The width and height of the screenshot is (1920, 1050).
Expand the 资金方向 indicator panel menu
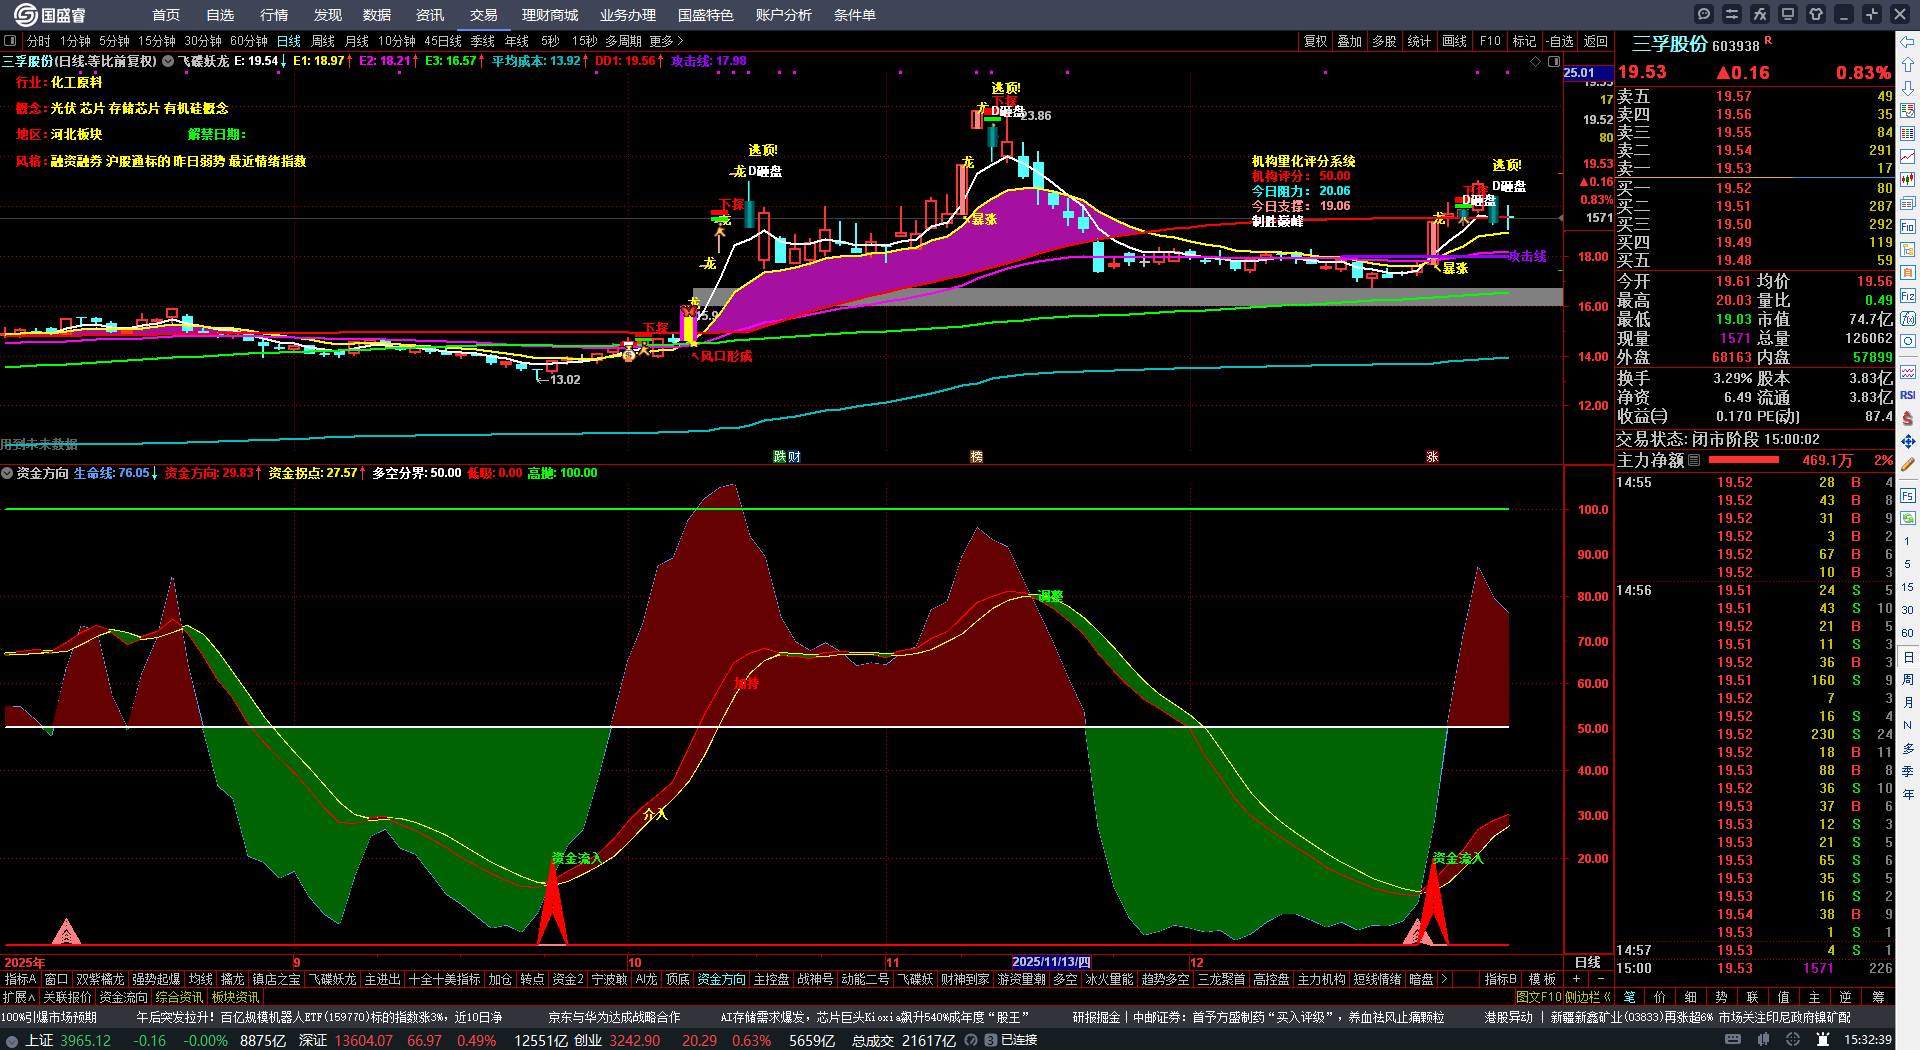pyautogui.click(x=8, y=473)
